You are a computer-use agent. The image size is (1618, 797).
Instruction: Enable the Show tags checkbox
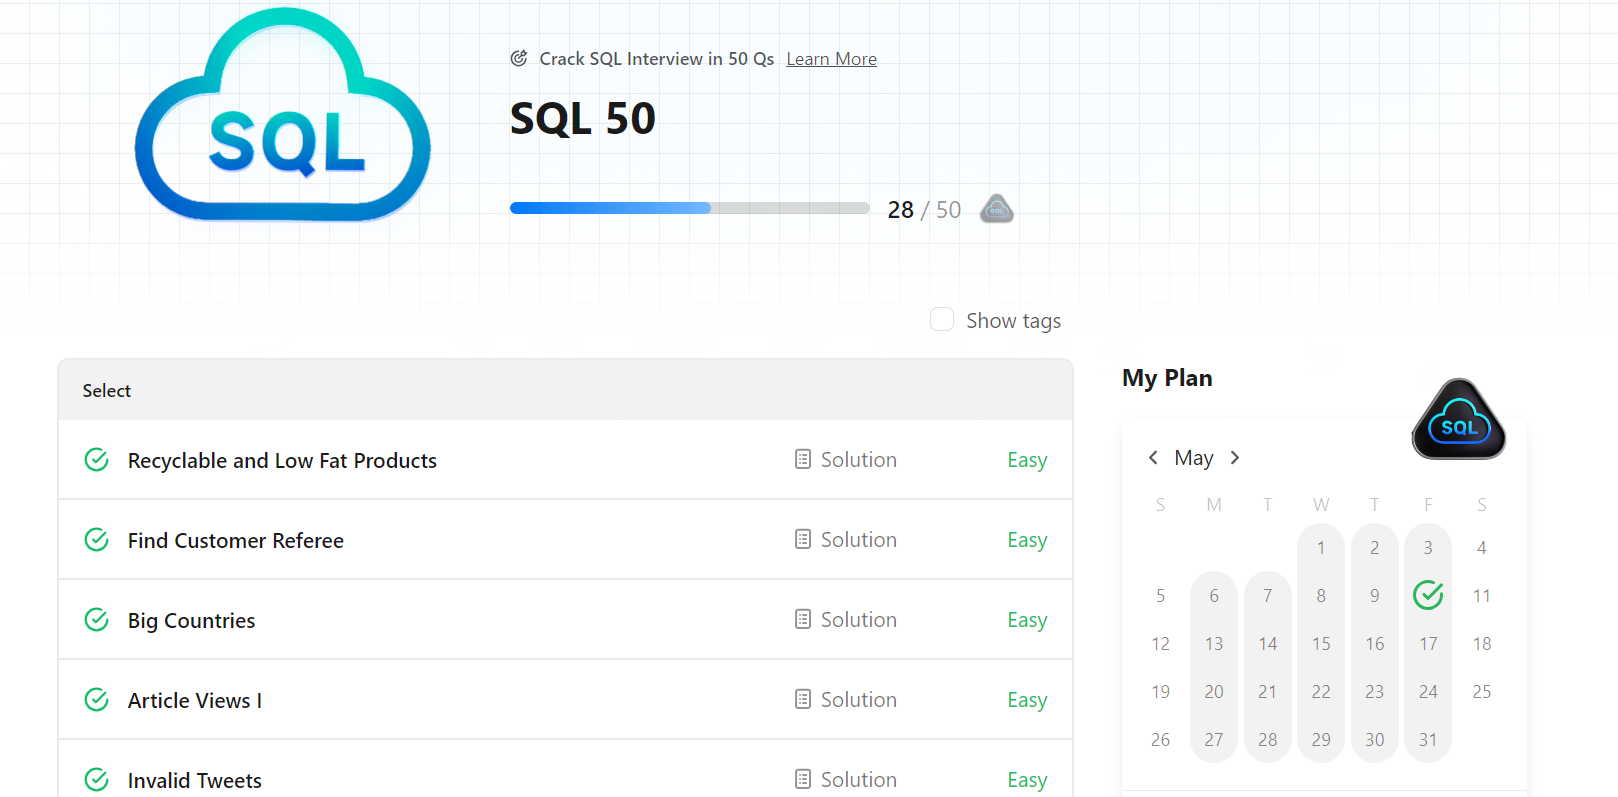click(942, 319)
